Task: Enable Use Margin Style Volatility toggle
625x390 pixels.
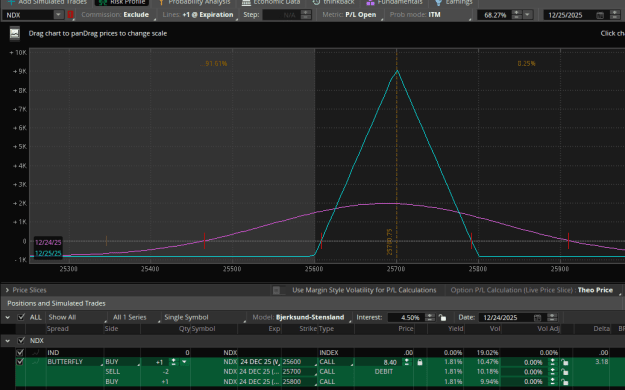Action: click(279, 290)
